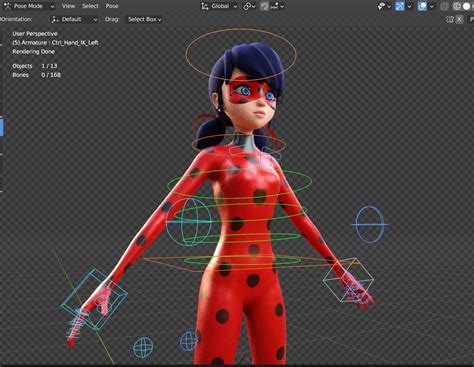Select the teal wire sphere near floor

pyautogui.click(x=143, y=347)
